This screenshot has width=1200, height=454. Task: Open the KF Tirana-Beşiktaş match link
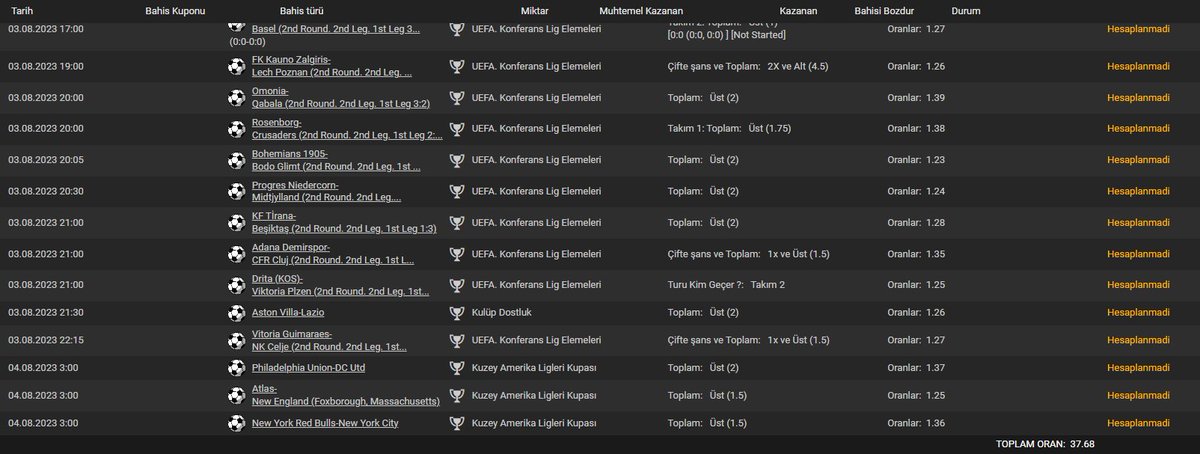tap(344, 222)
